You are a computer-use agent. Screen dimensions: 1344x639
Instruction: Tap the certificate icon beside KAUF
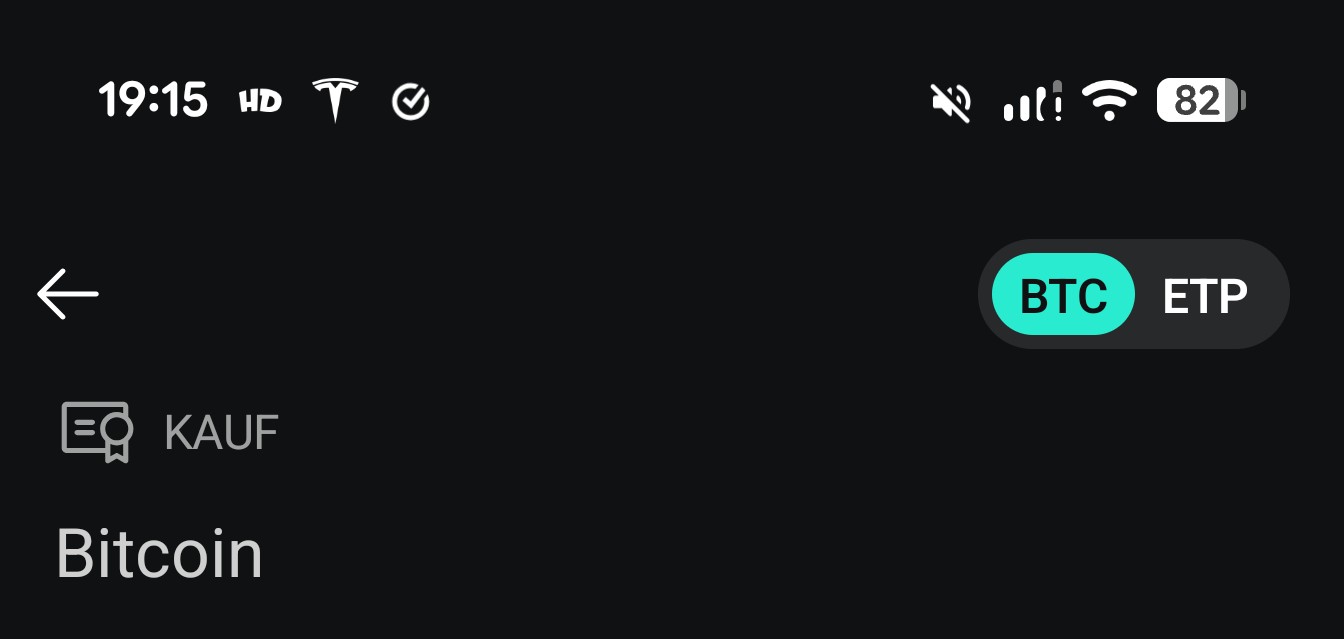97,432
